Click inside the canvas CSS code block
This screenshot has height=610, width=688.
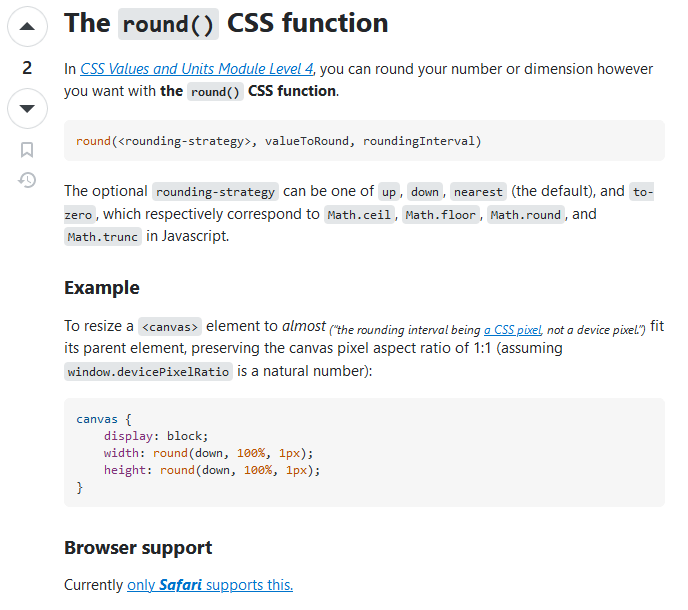coord(364,452)
